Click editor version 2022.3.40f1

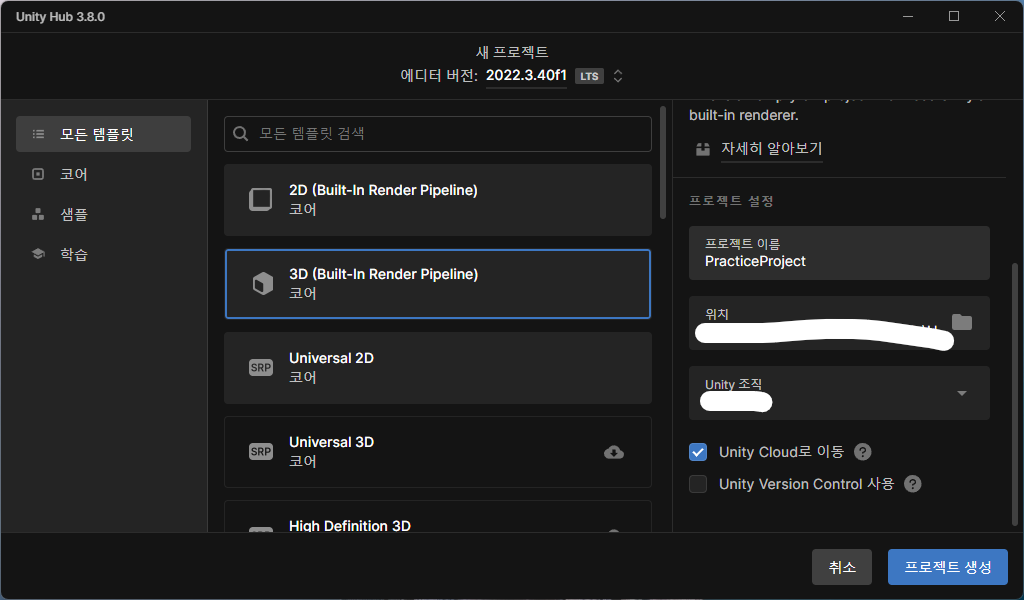click(526, 76)
